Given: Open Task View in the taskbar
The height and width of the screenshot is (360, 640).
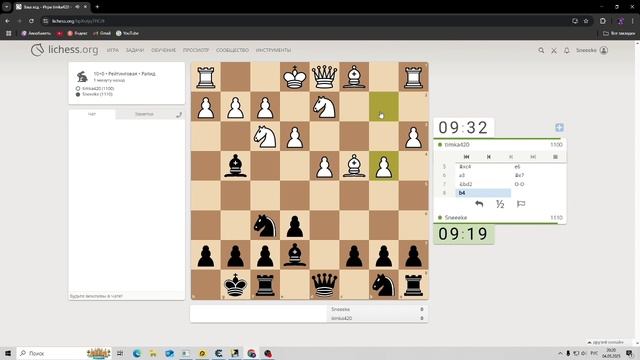Looking at the screenshot, I should click(120, 353).
